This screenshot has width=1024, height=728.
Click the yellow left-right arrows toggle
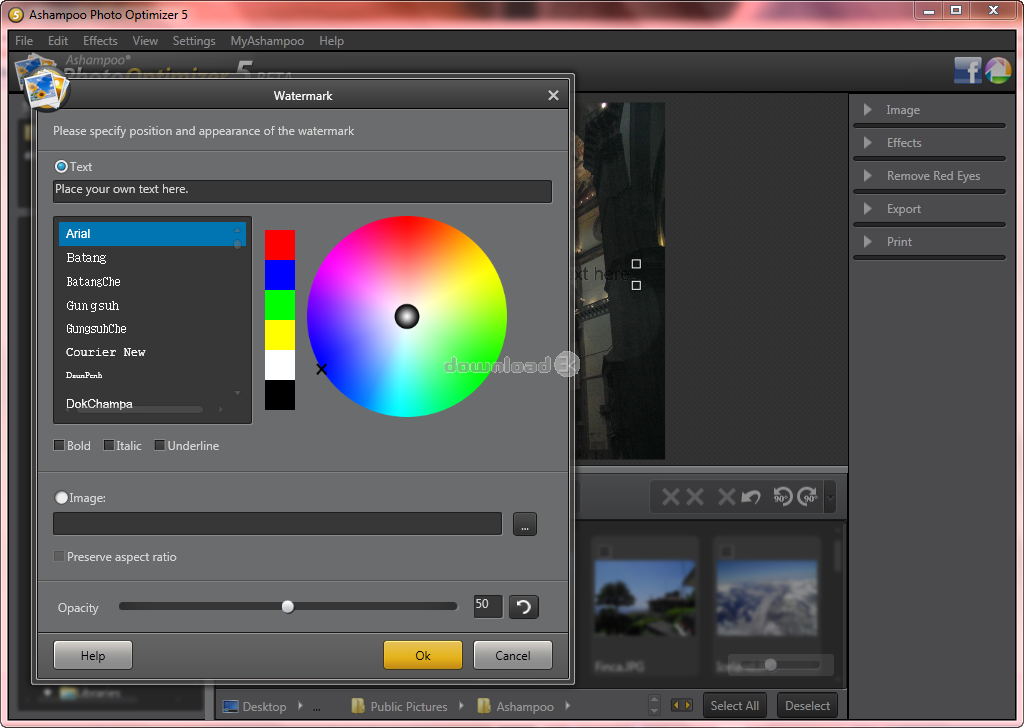(x=681, y=705)
